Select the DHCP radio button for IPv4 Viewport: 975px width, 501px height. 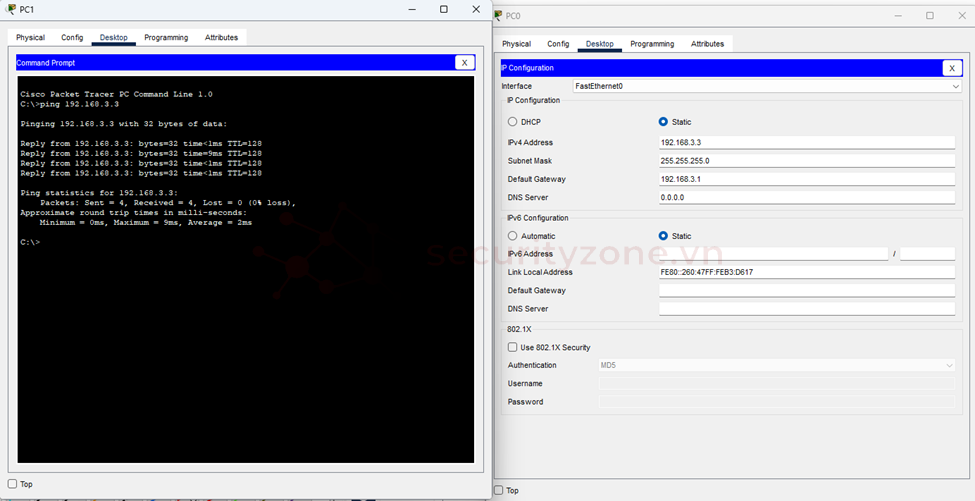pos(512,122)
